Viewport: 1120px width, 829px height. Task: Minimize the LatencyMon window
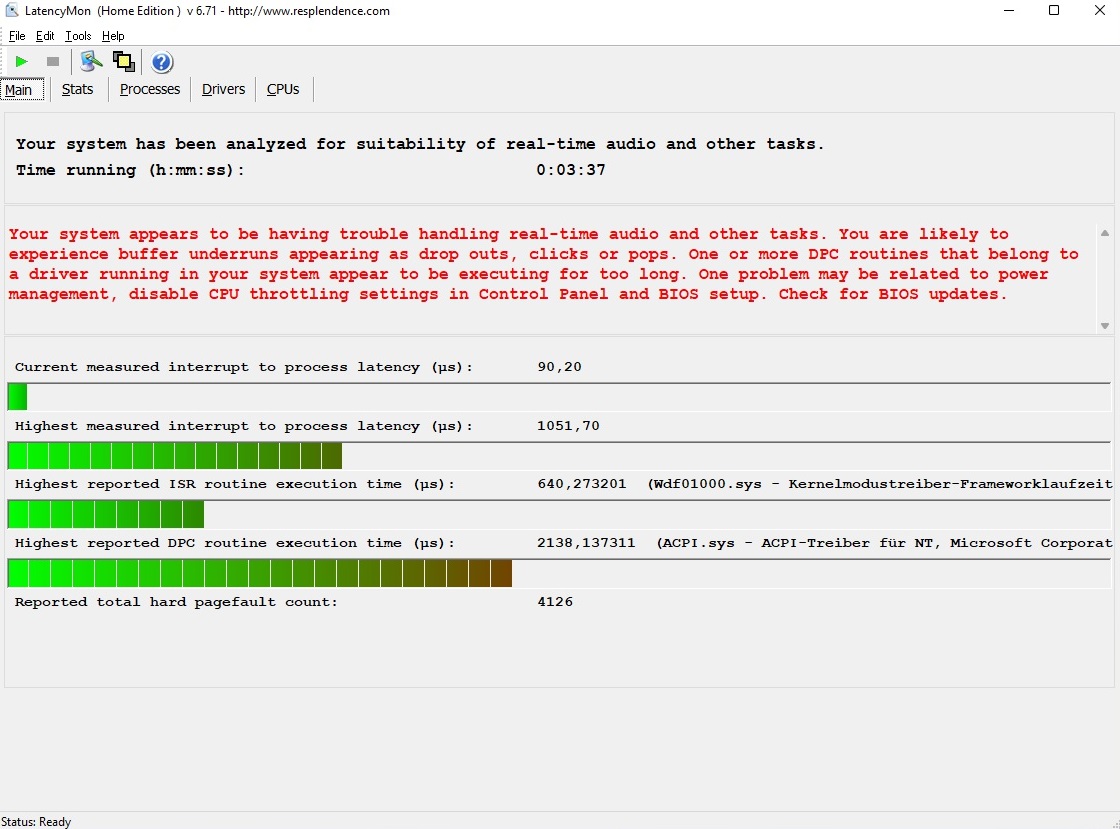point(1009,11)
